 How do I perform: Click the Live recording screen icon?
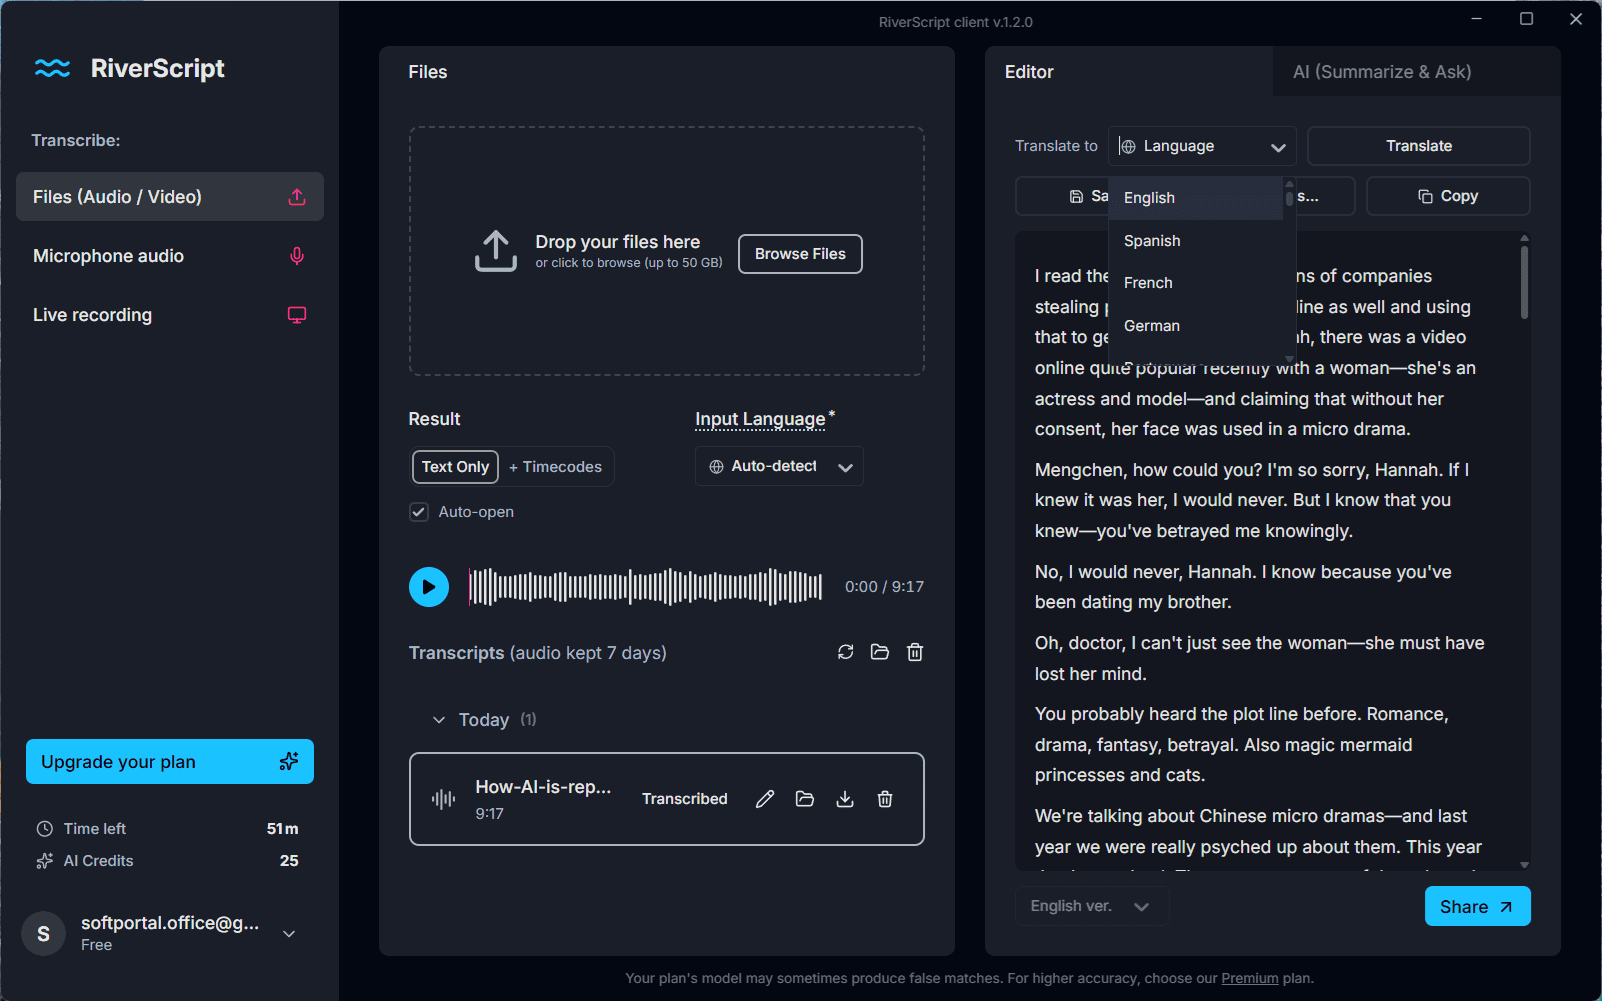click(x=297, y=315)
